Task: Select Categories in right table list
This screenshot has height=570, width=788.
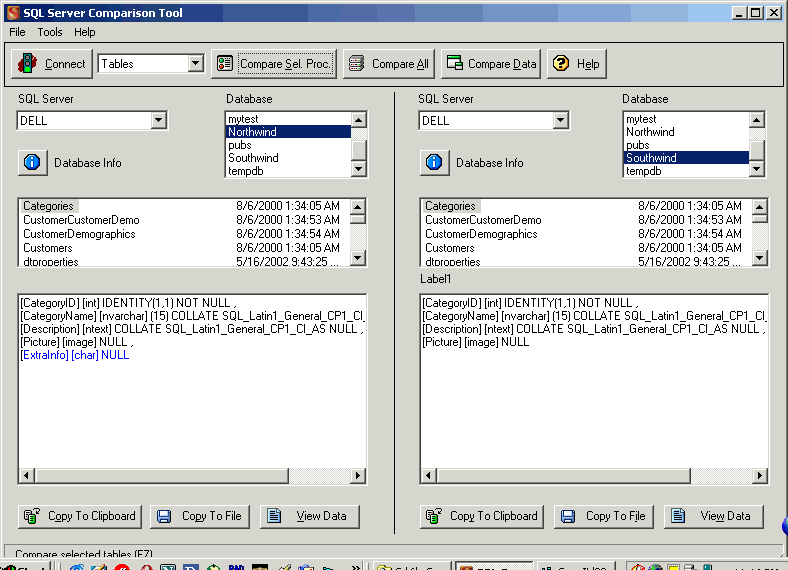Action: pyautogui.click(x=450, y=206)
